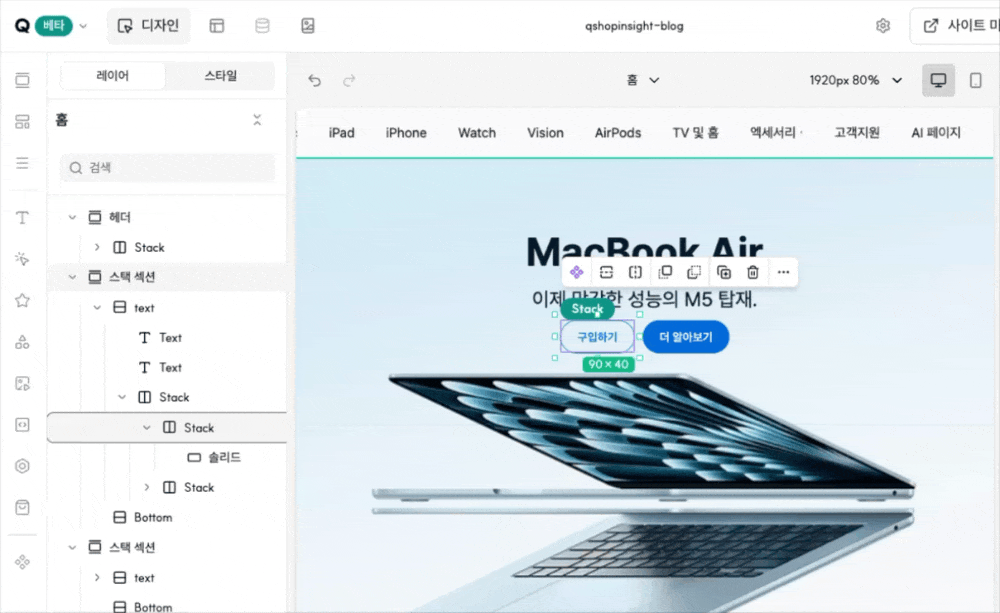Open the shopping bag icon in sidebar
The width and height of the screenshot is (1000, 613).
pos(22,508)
